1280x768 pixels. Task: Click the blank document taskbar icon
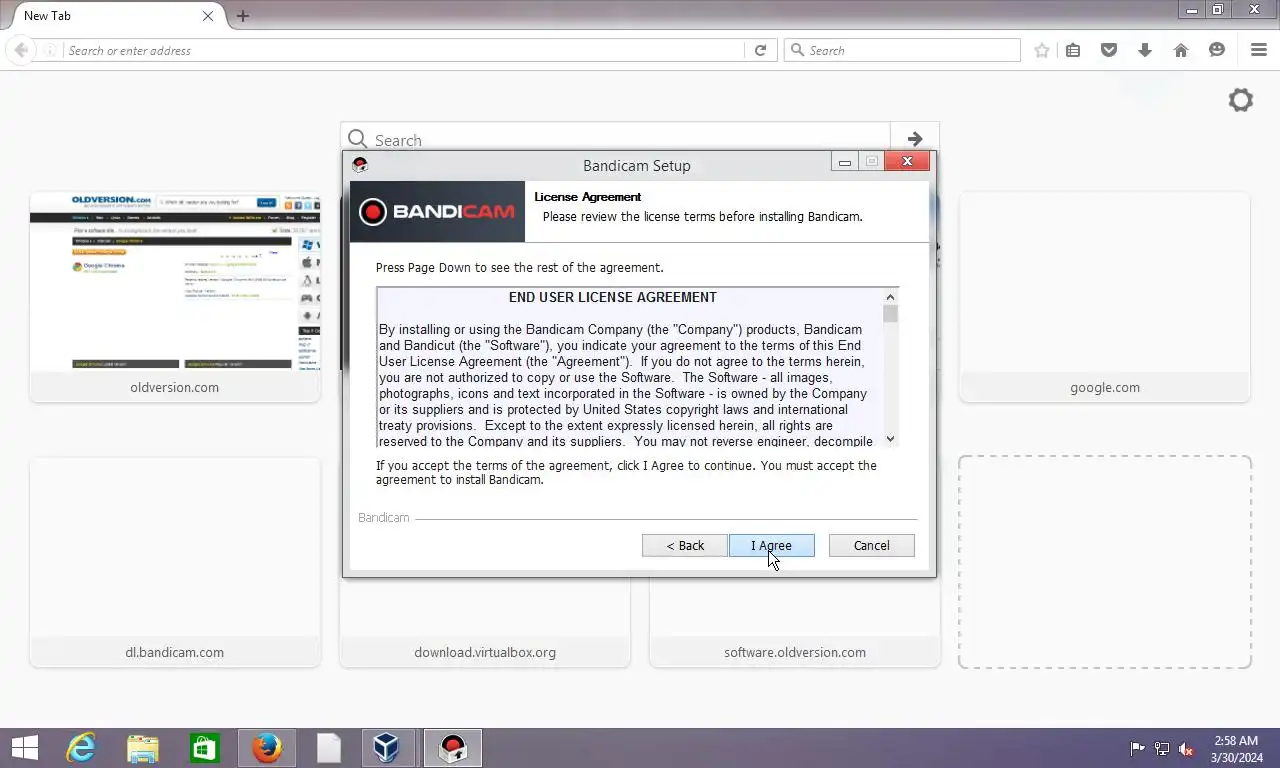click(x=329, y=748)
